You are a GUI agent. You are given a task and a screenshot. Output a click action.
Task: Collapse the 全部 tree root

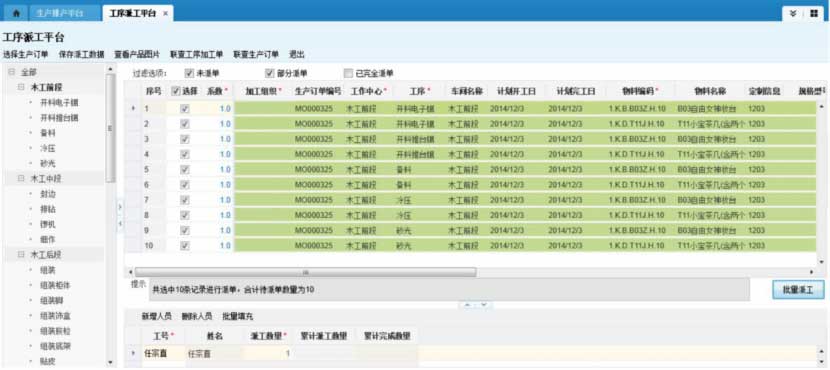11,71
